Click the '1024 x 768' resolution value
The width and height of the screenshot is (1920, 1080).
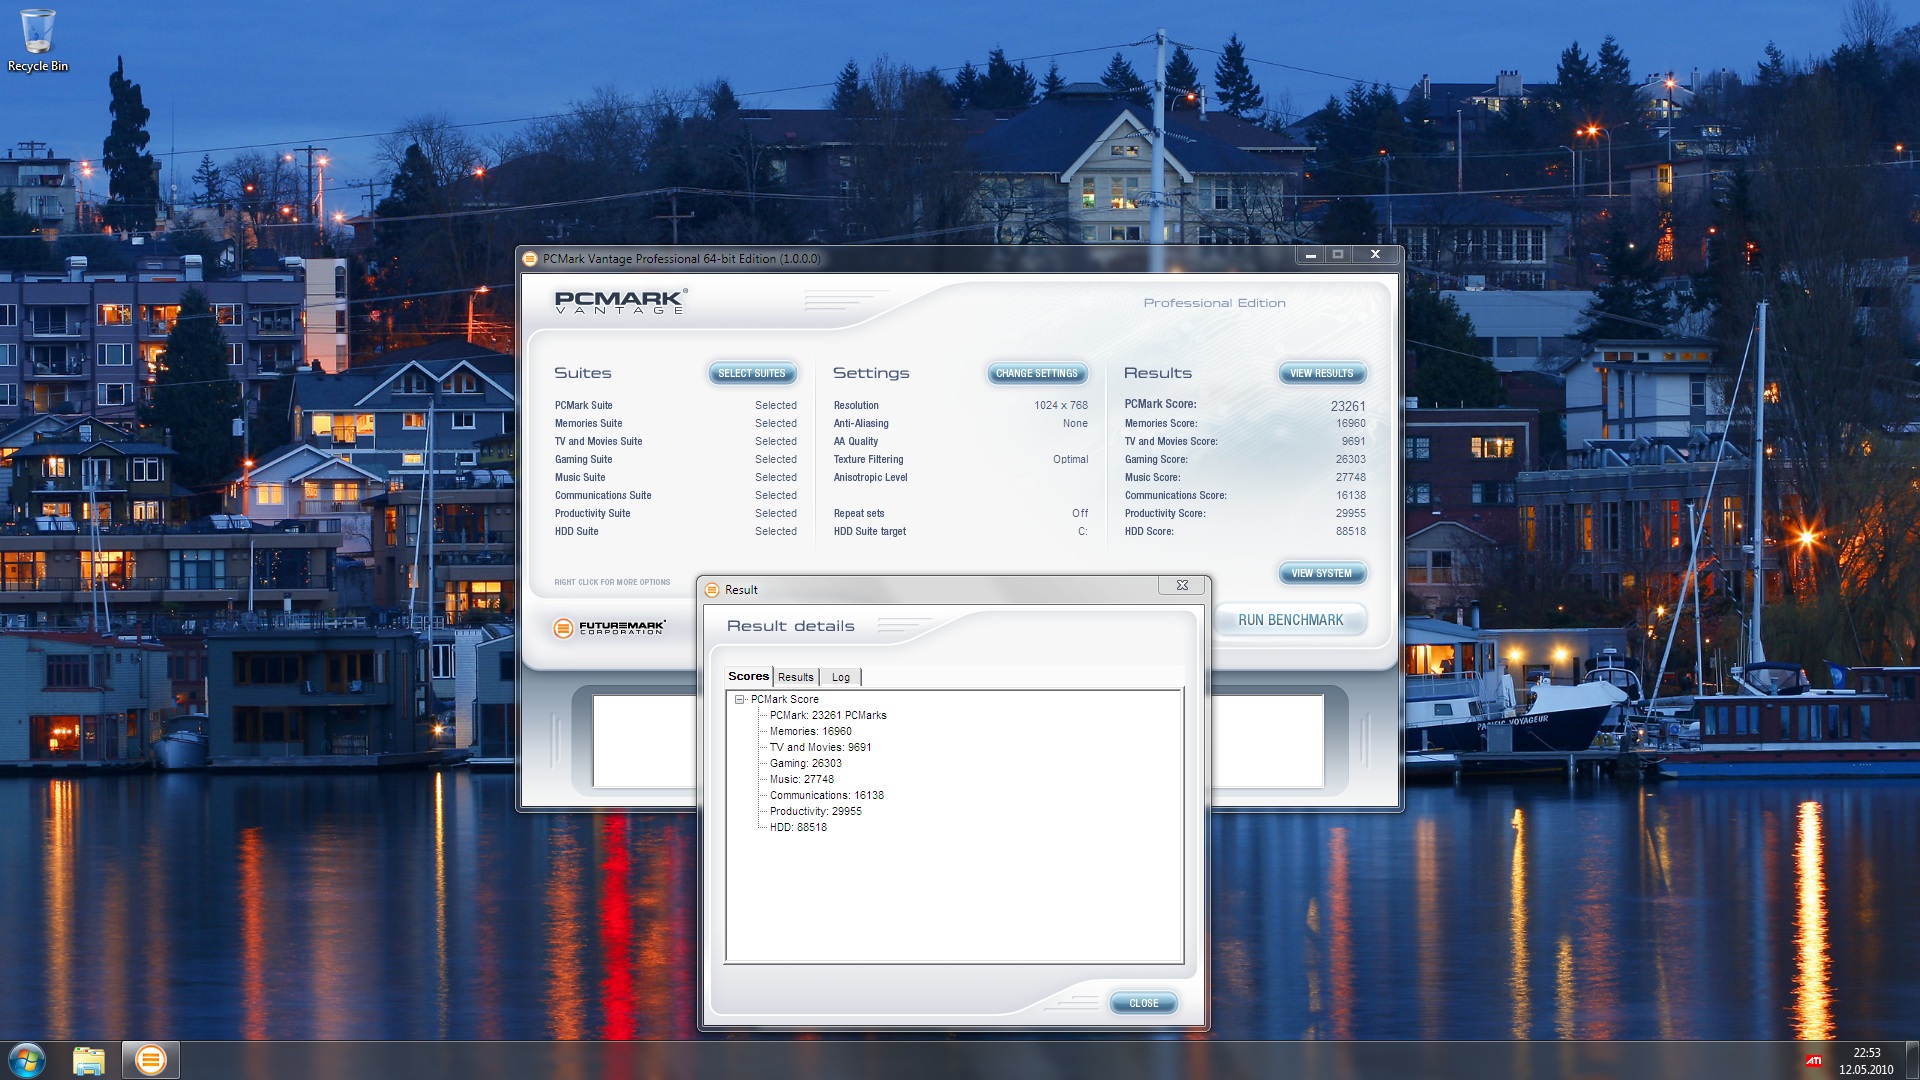click(1061, 406)
